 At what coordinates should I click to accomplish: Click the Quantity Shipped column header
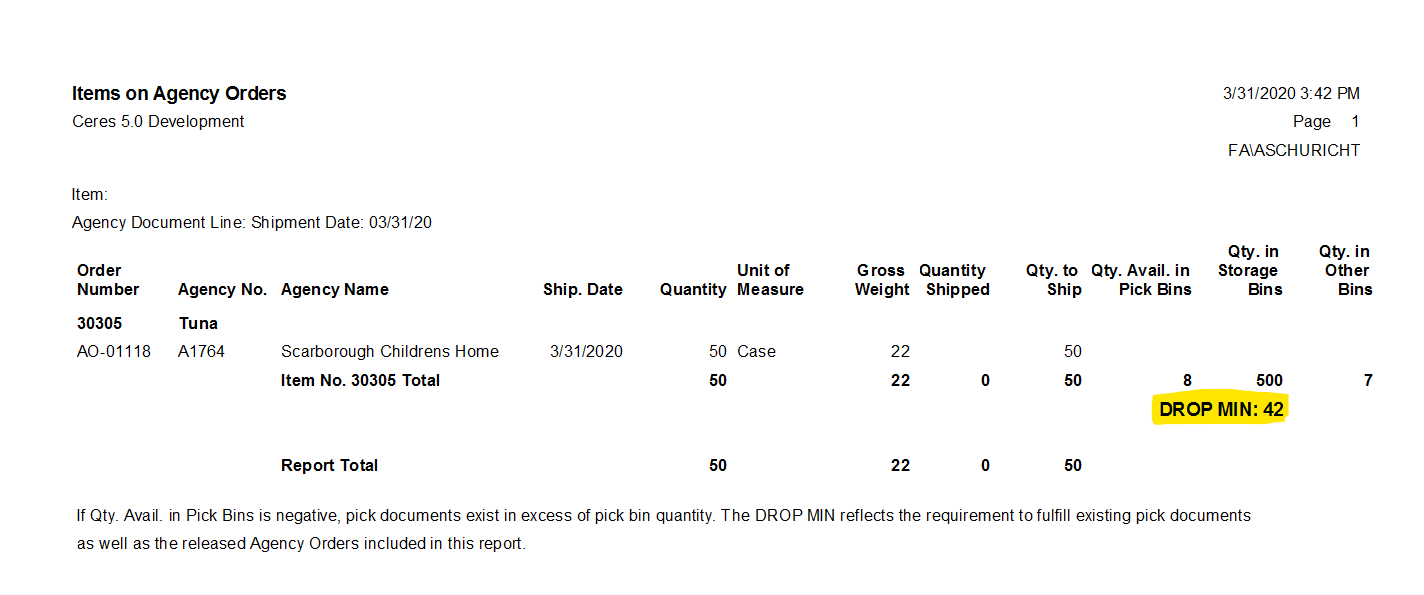pos(953,280)
